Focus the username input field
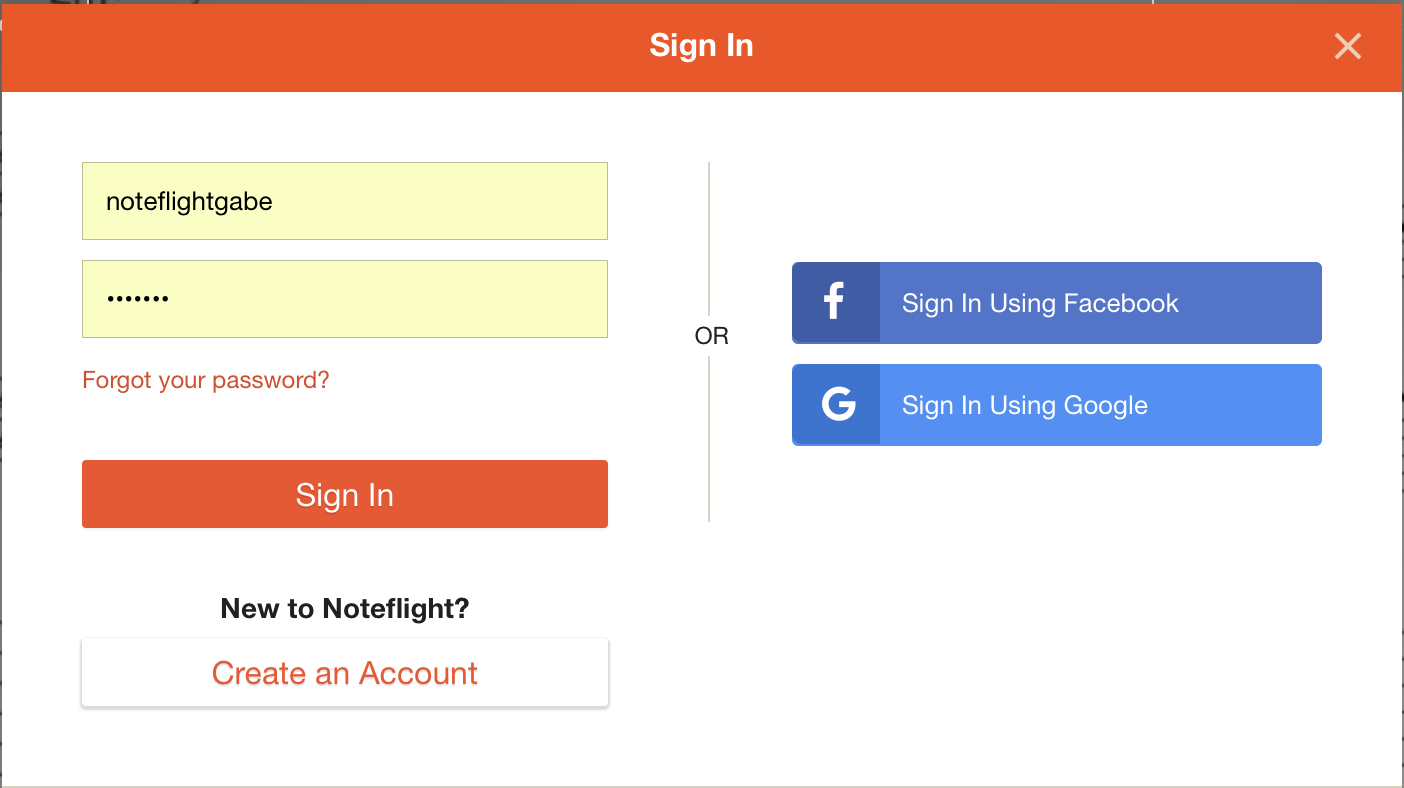The image size is (1404, 788). [345, 201]
